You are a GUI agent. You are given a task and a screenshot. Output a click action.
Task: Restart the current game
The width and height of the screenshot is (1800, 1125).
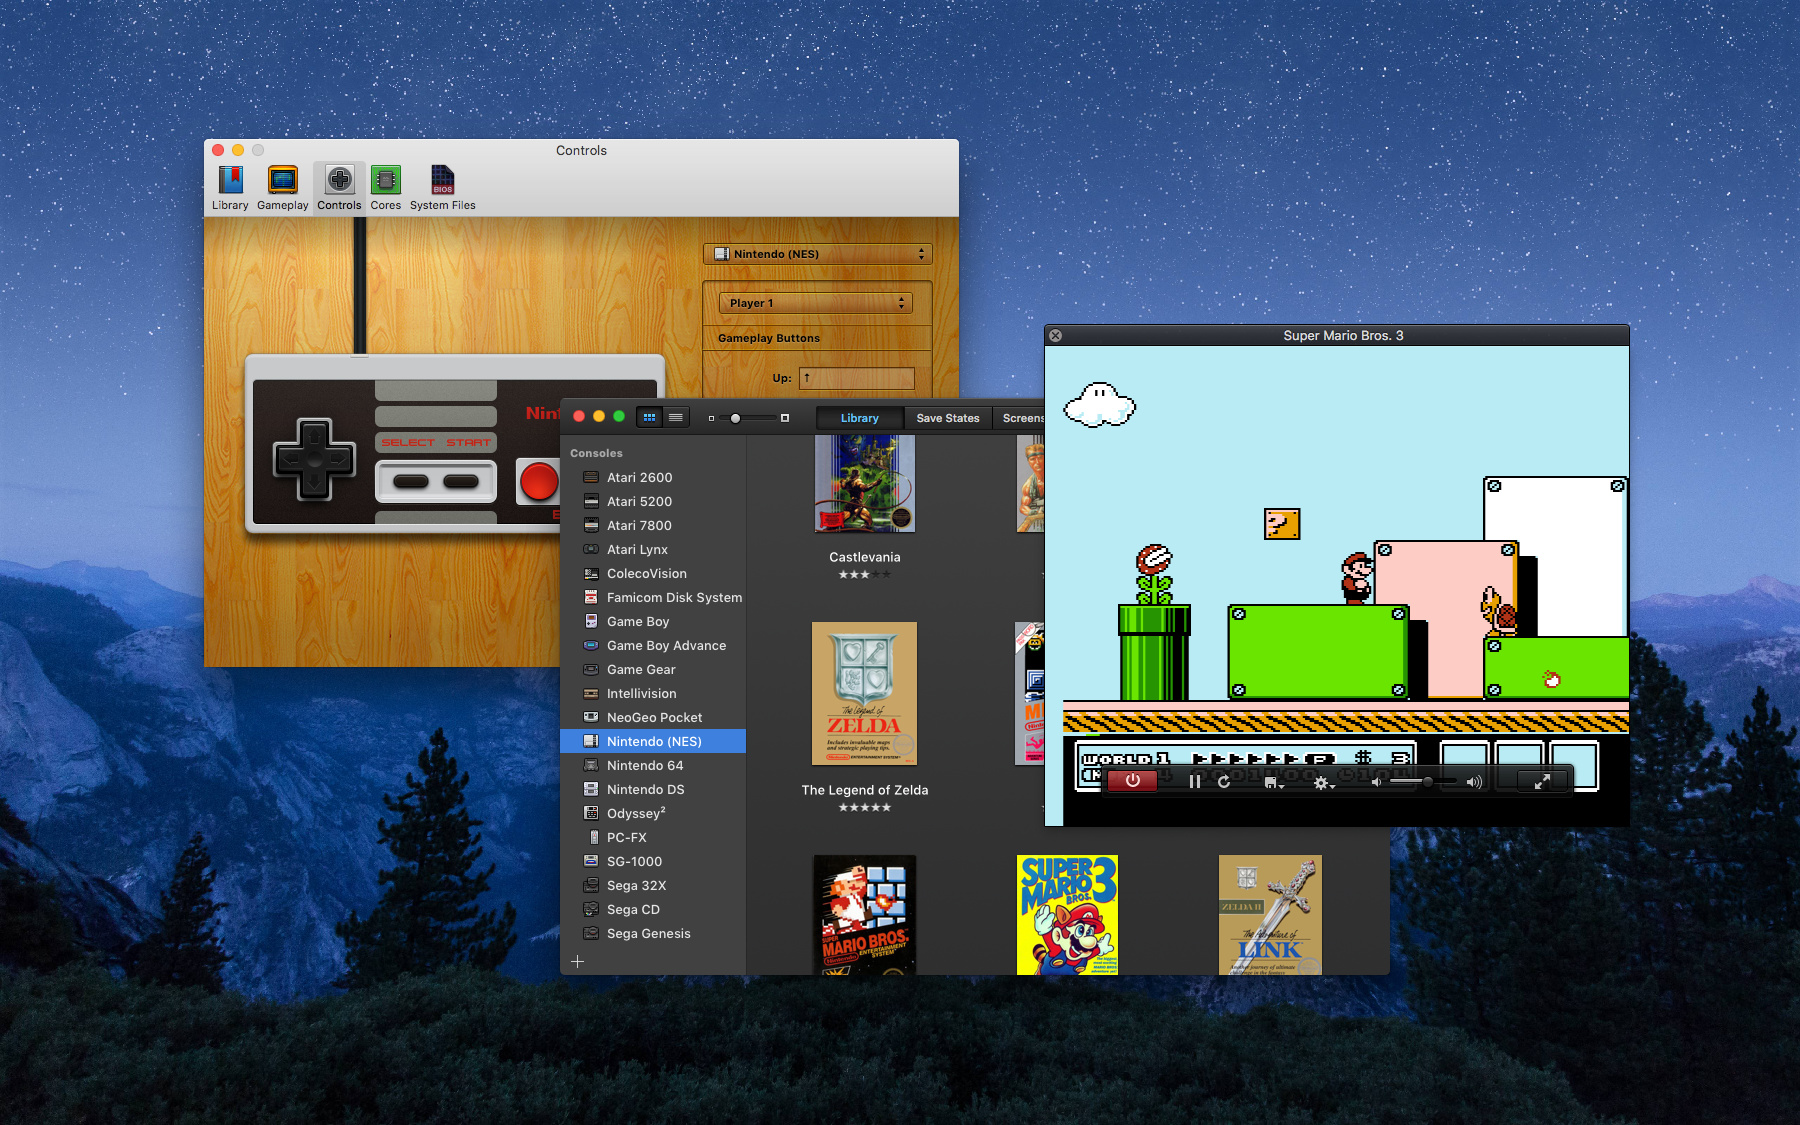[1224, 781]
